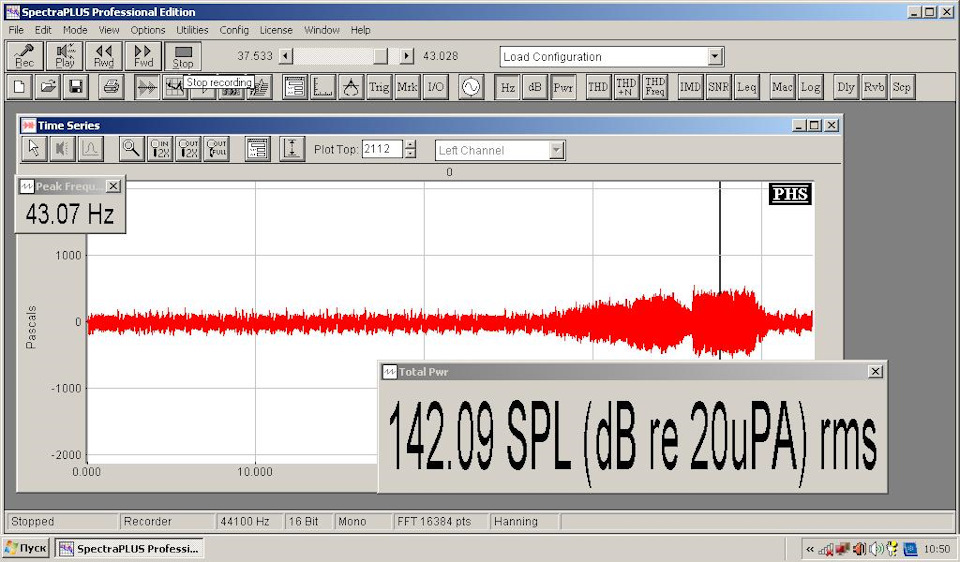The height and width of the screenshot is (562, 960).
Task: Open the signal generator sine-wave icon
Action: [x=471, y=87]
